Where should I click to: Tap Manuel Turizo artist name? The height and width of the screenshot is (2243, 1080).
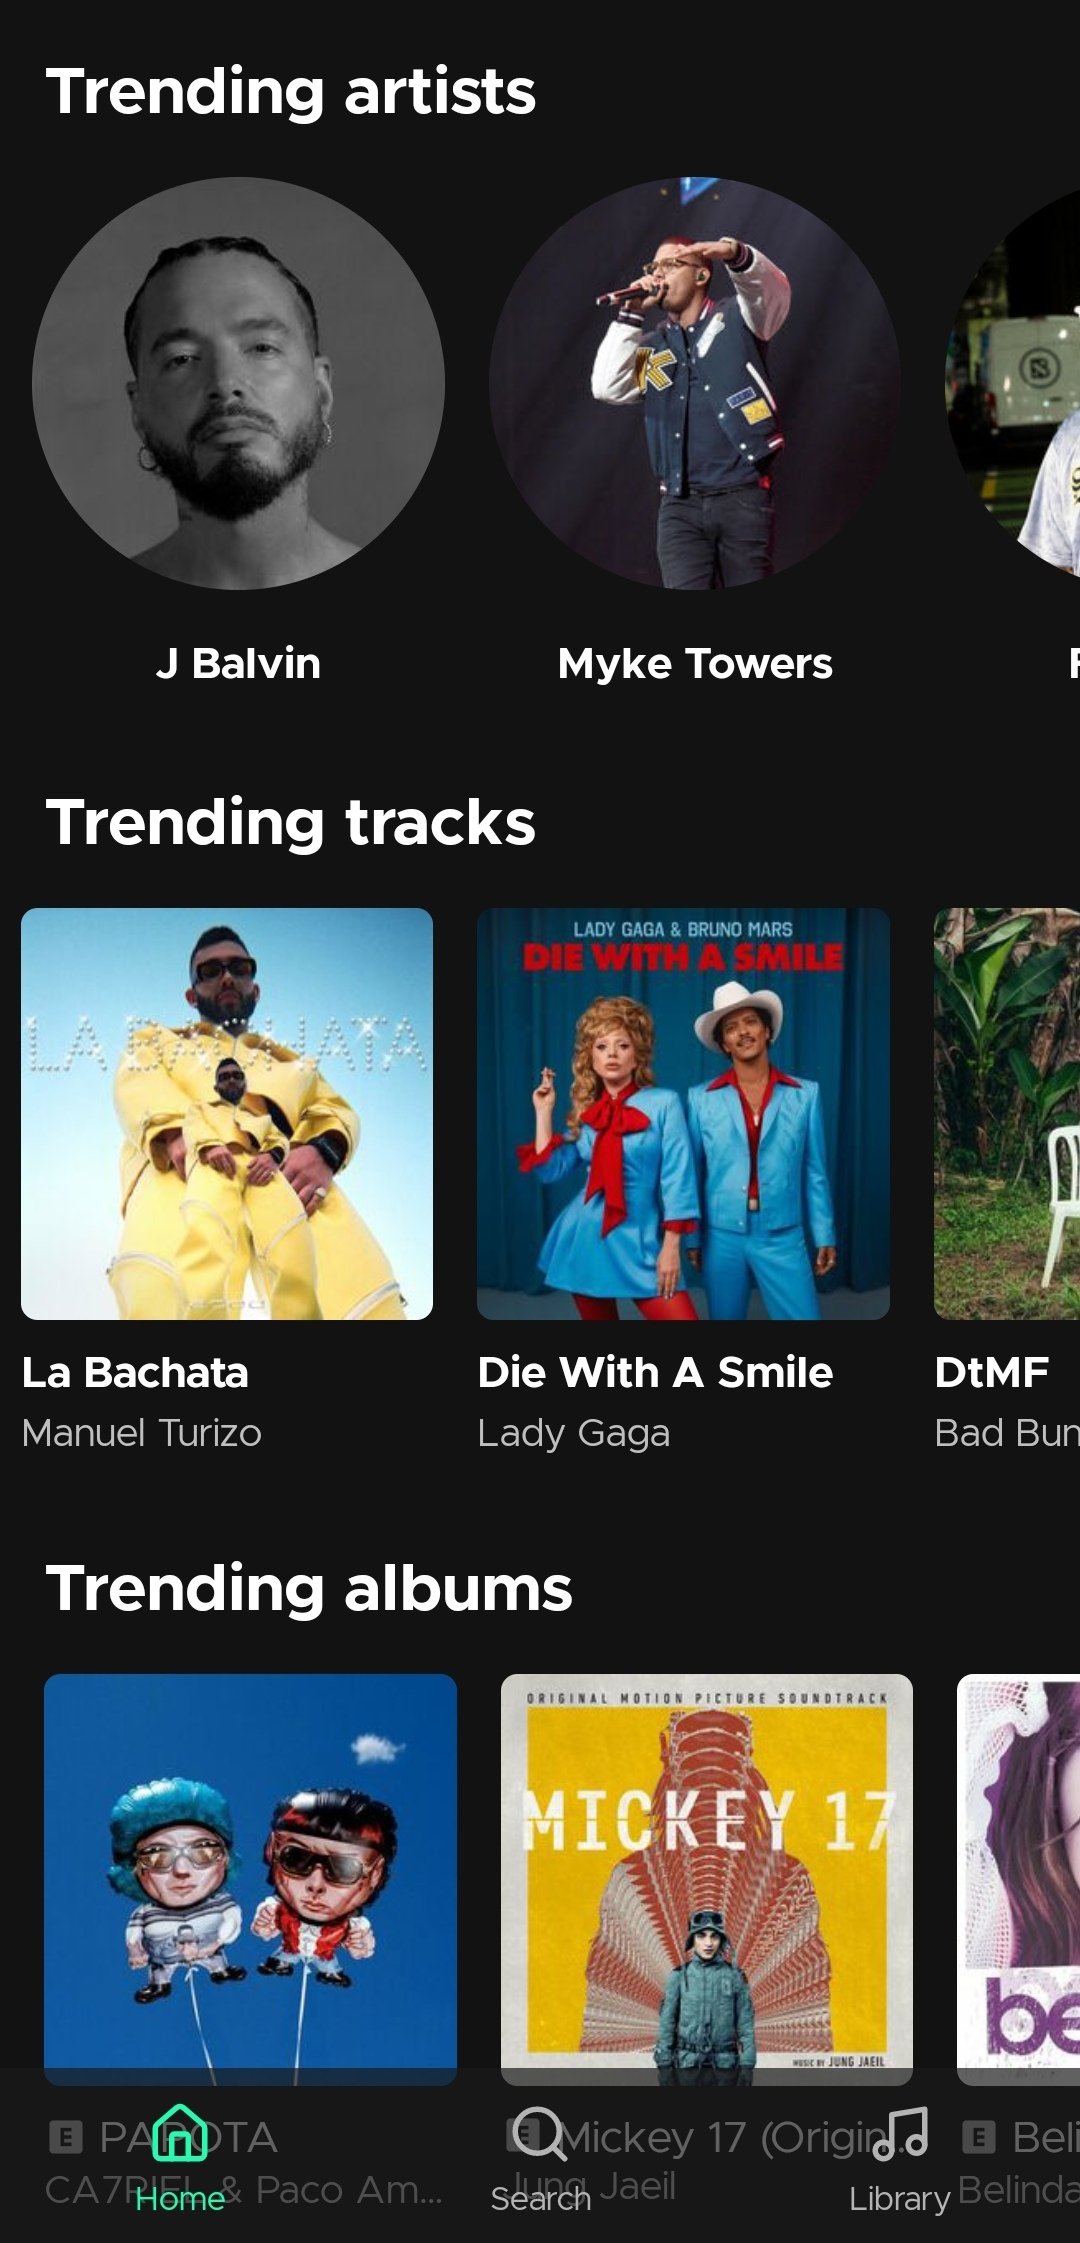click(x=142, y=1433)
